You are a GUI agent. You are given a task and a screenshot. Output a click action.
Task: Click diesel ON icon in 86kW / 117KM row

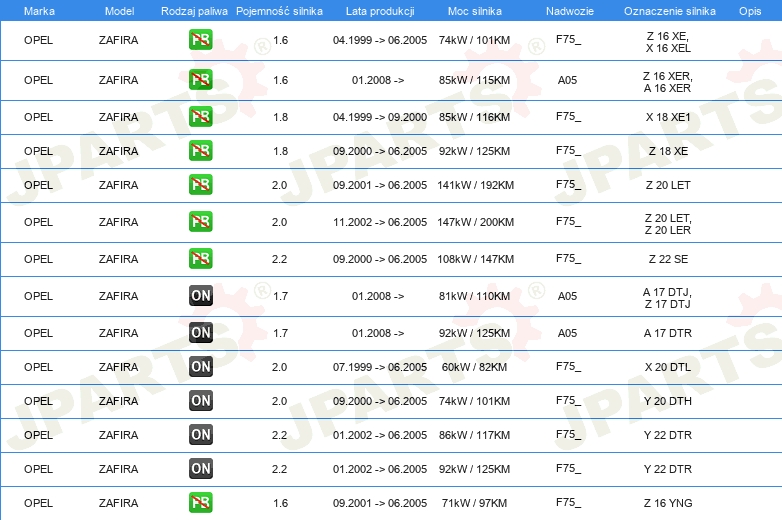(200, 434)
